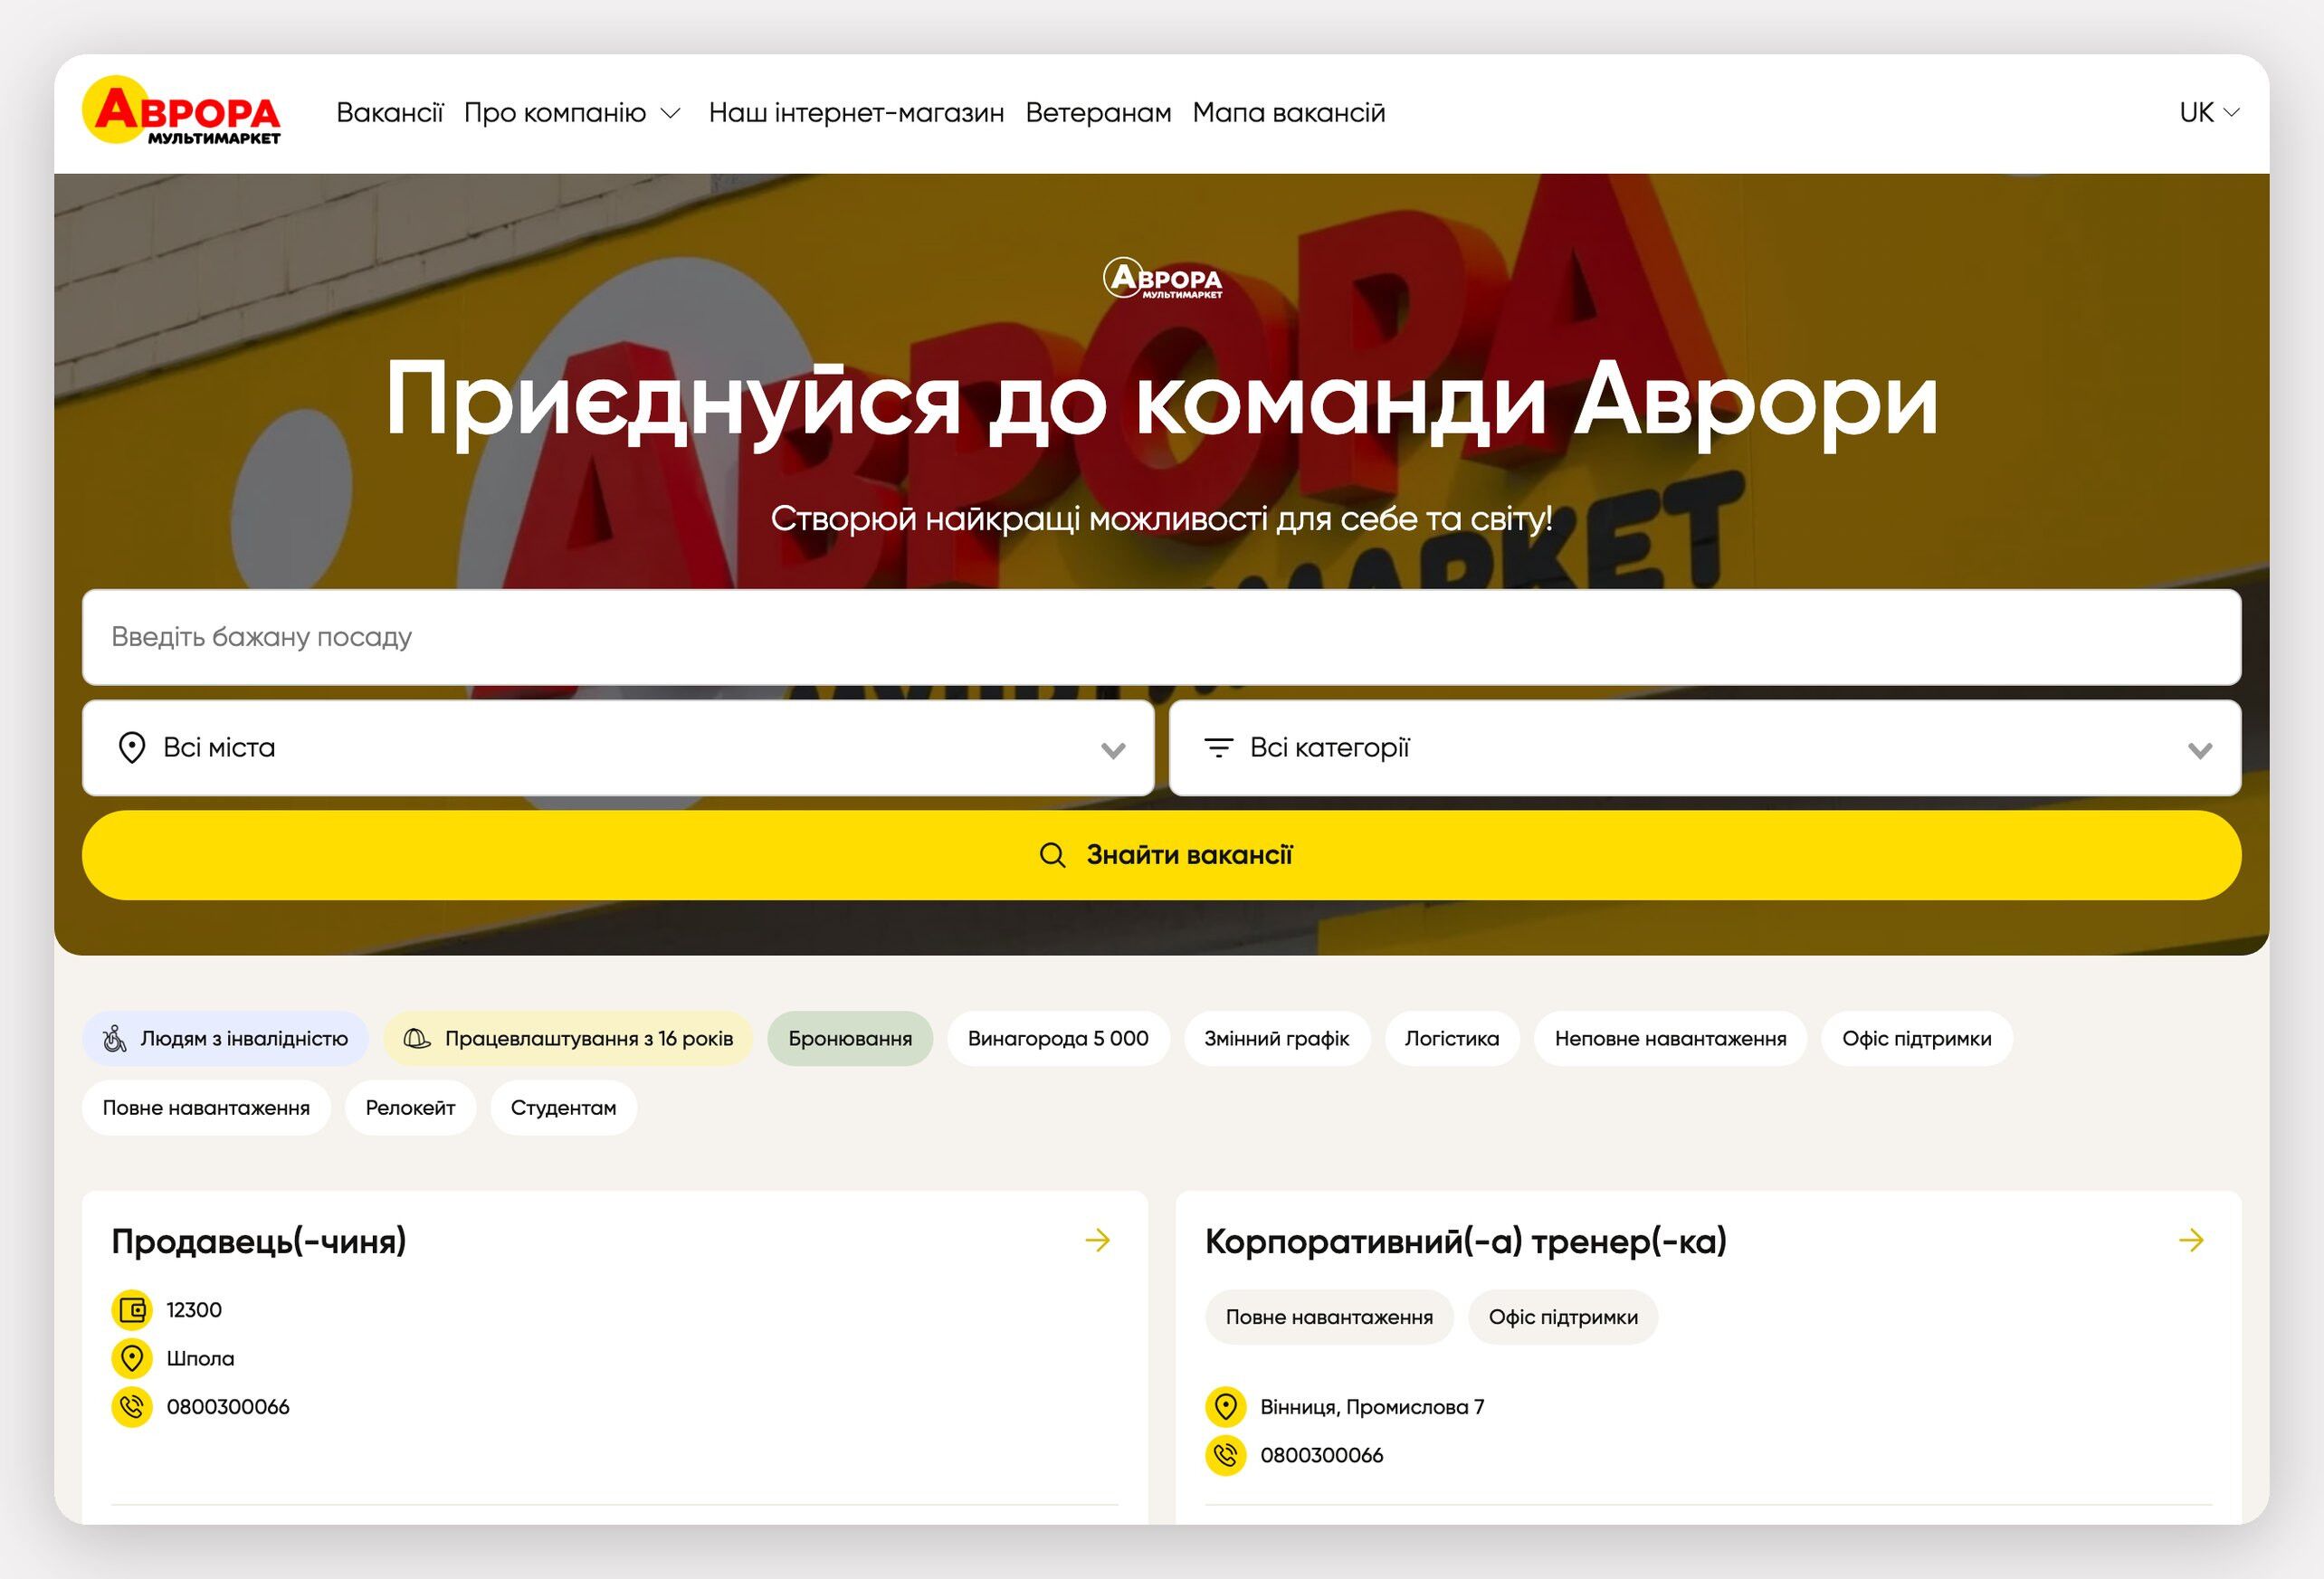This screenshot has height=1579, width=2324.
Task: Click the magnifier icon on Знайти вакансії
Action: coord(1052,855)
